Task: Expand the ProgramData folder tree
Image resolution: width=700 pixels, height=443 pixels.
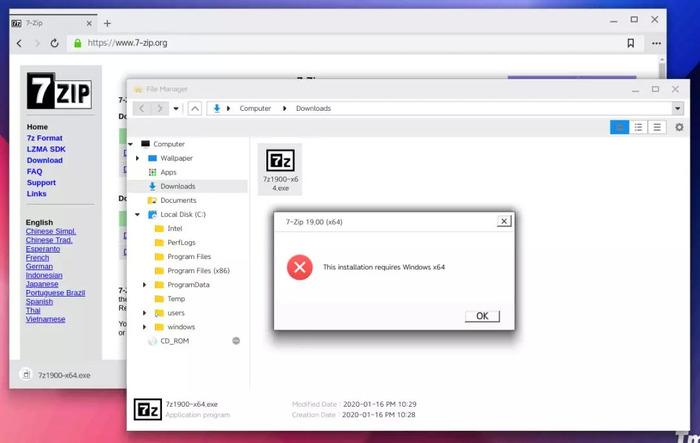Action: point(144,284)
